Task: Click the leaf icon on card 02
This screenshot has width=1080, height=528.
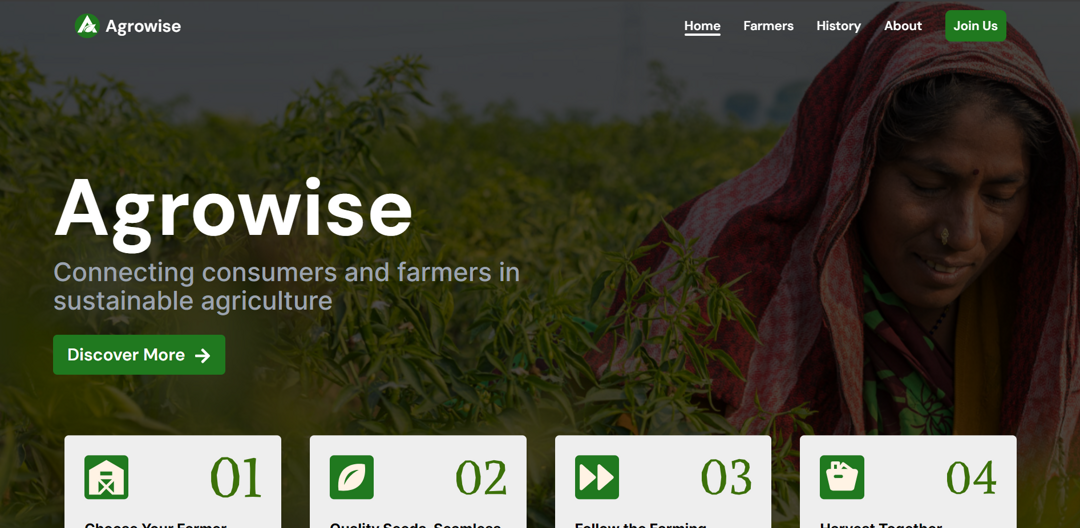Action: pos(351,477)
